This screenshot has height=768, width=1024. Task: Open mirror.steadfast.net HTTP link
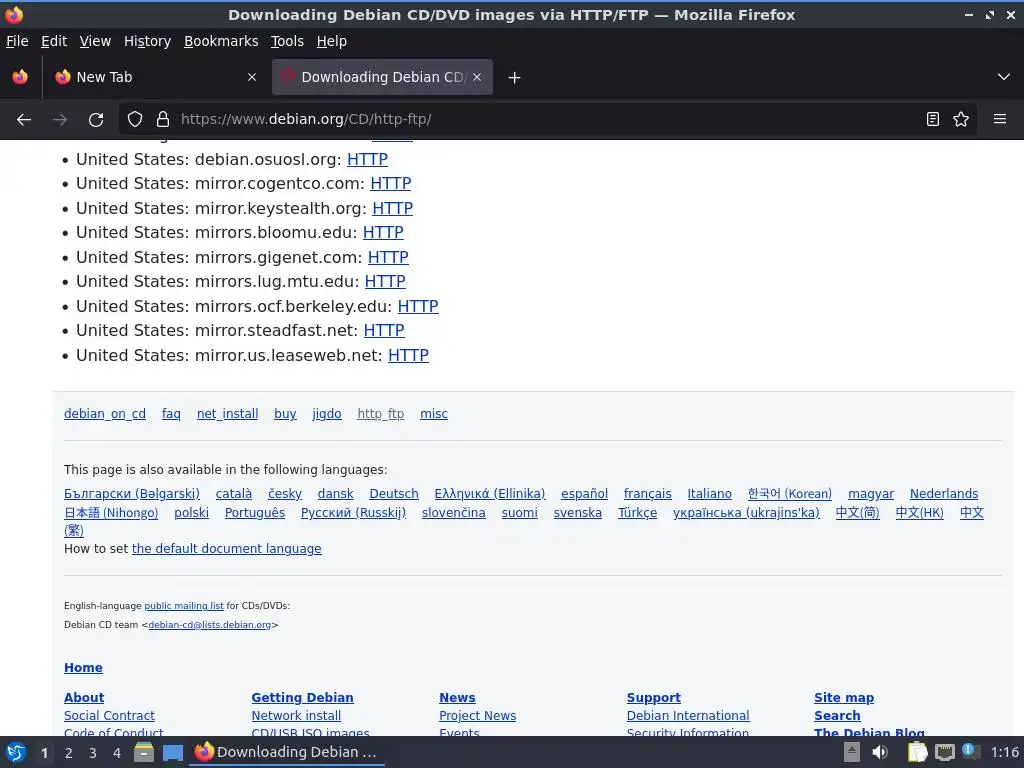coord(384,330)
